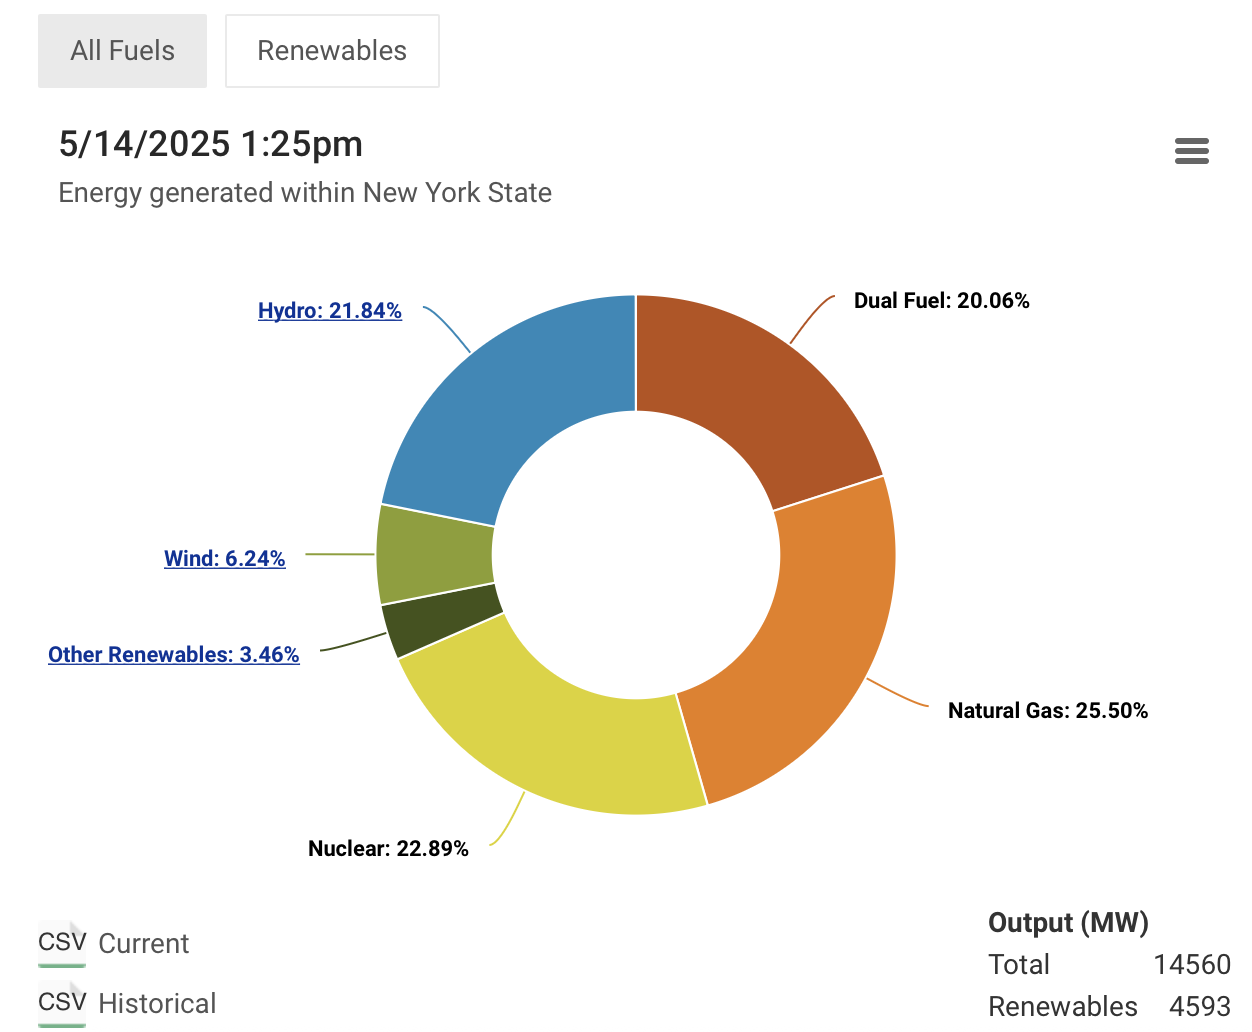Click the Natural Gas: 25.50% label
Image resolution: width=1252 pixels, height=1032 pixels.
click(1047, 711)
